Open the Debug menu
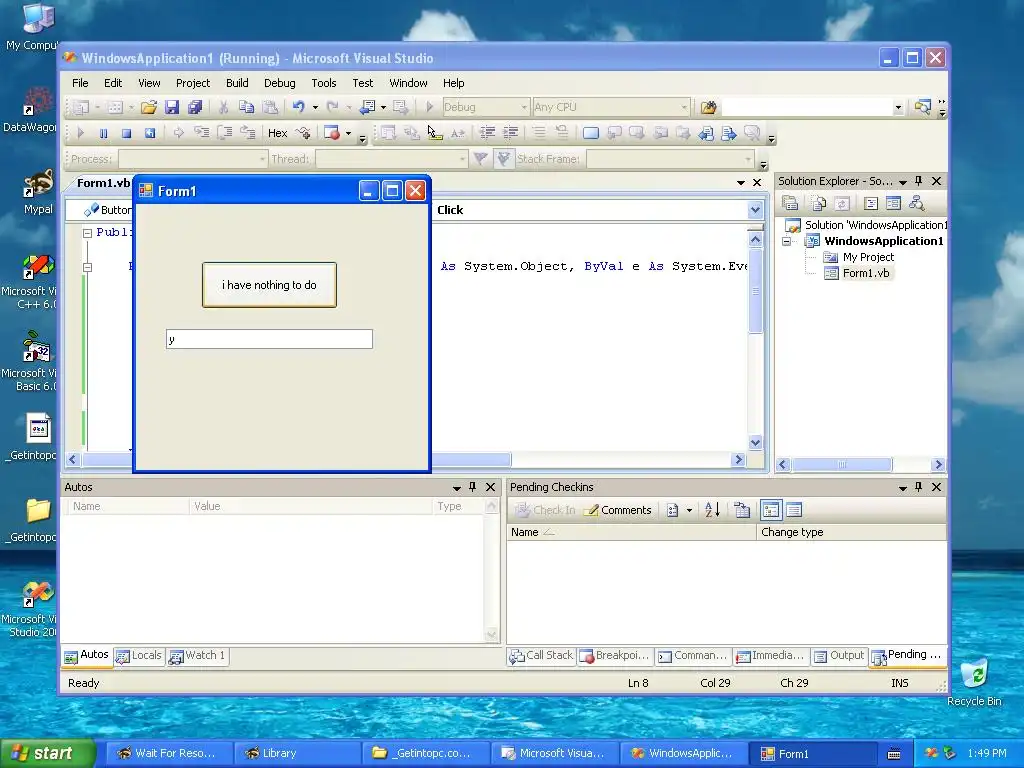 click(x=280, y=83)
